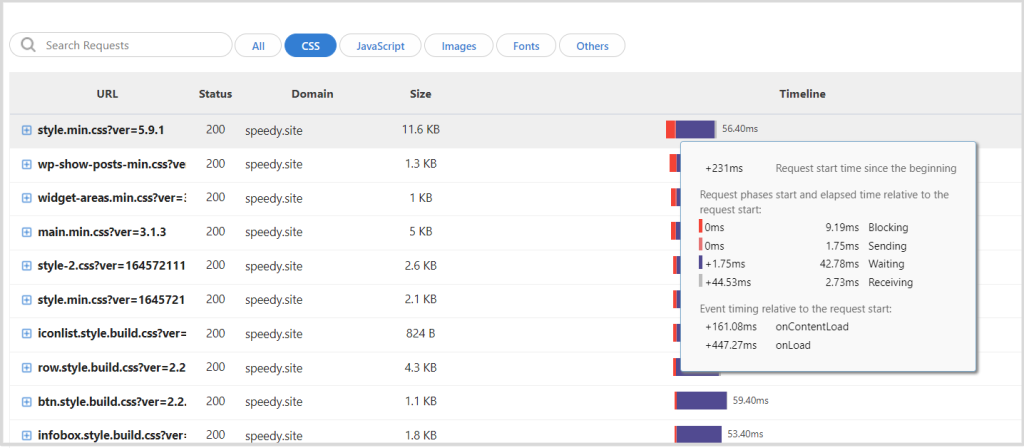Switch to the JavaScript filter
The image size is (1024, 448).
[380, 46]
